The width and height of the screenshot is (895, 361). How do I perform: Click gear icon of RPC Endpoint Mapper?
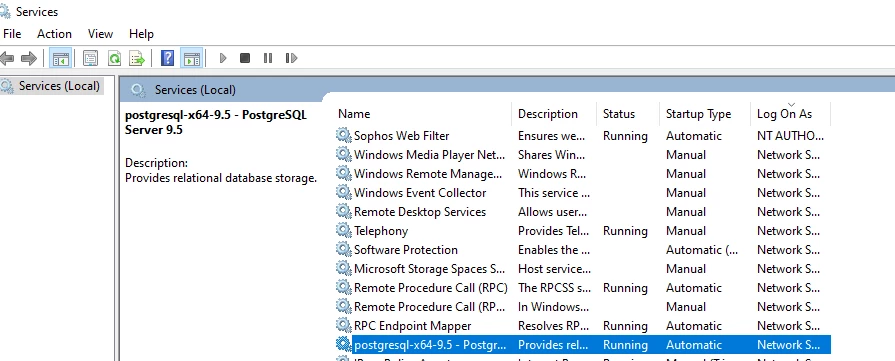click(x=343, y=326)
